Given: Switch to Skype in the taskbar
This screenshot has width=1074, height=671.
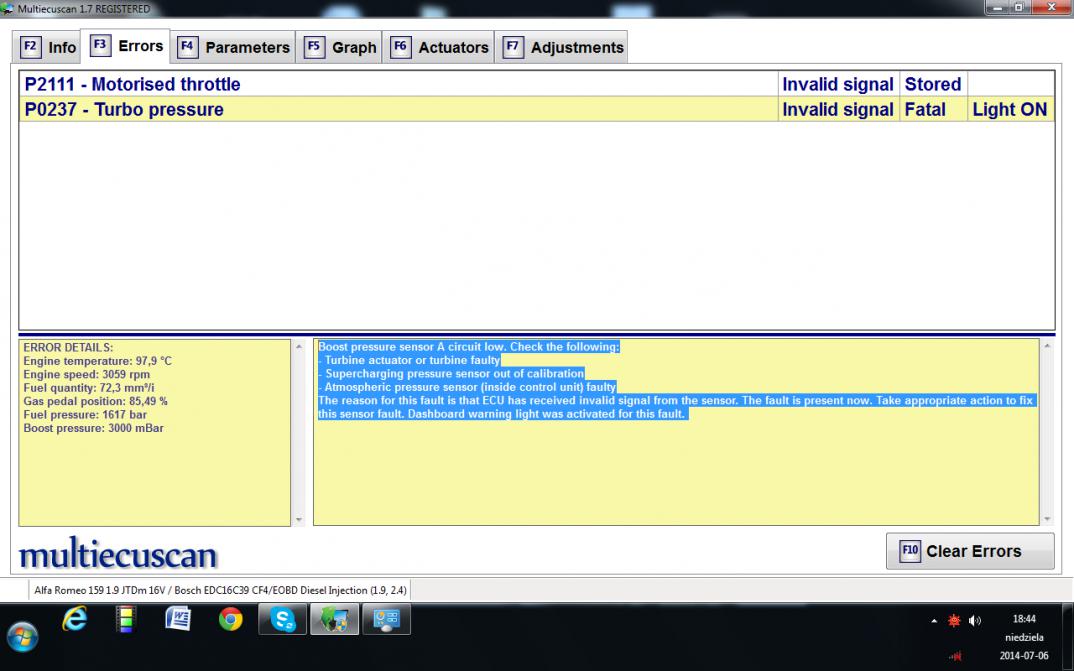Looking at the screenshot, I should [282, 620].
